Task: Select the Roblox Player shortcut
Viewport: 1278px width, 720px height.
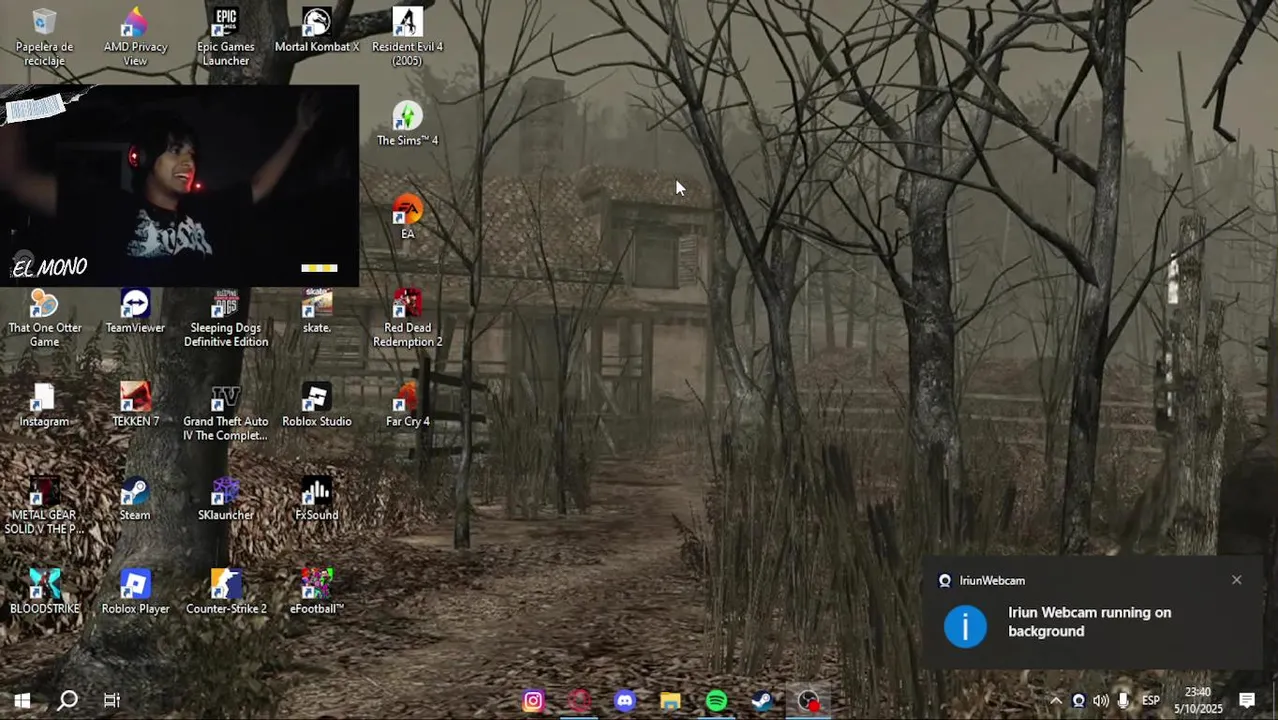Action: [135, 592]
